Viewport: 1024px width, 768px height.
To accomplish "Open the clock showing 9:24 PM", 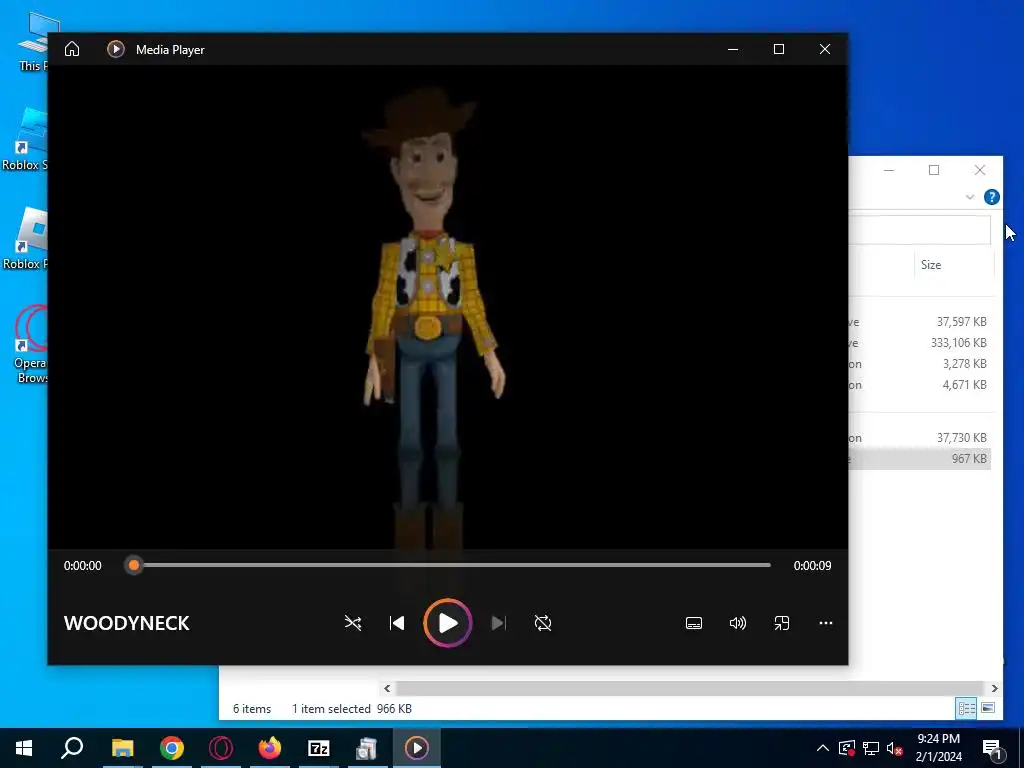I will (938, 748).
